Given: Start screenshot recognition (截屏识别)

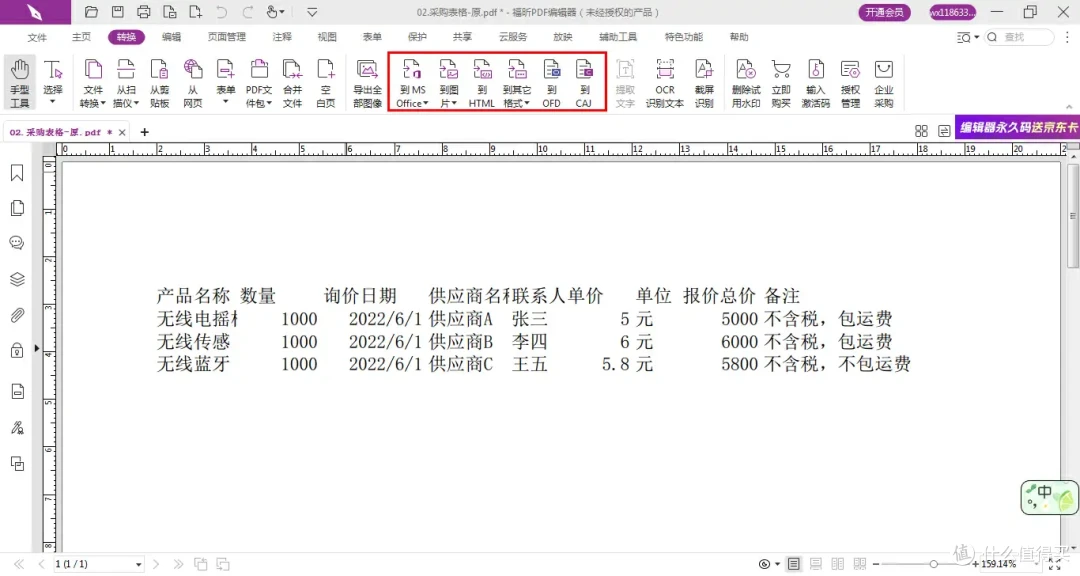Looking at the screenshot, I should (704, 83).
